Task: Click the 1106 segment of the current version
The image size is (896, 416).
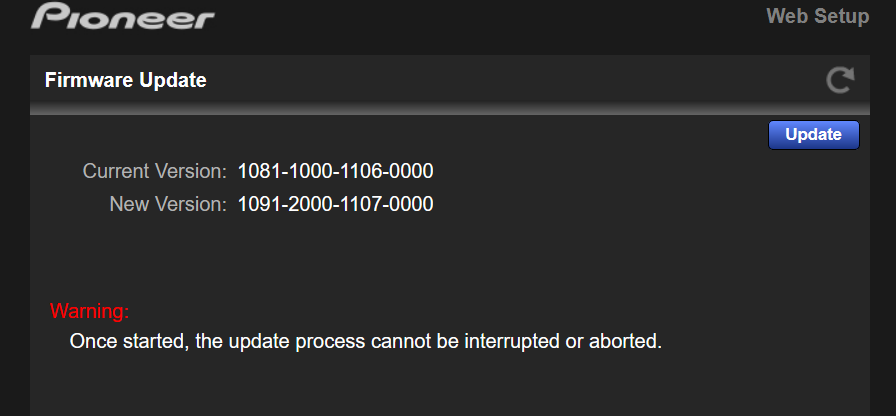Action: click(x=367, y=171)
